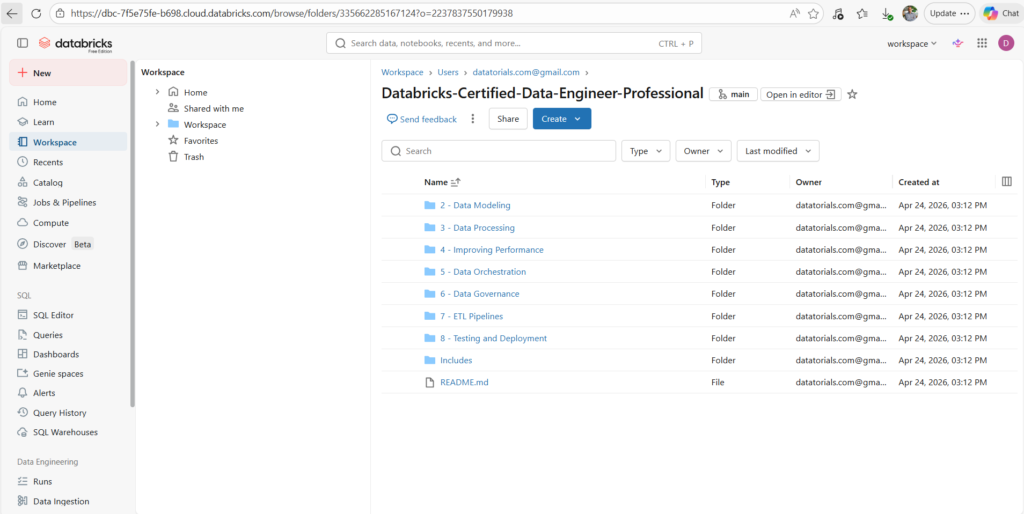Open the Create dropdown button
The height and width of the screenshot is (514, 1024).
pyautogui.click(x=561, y=119)
